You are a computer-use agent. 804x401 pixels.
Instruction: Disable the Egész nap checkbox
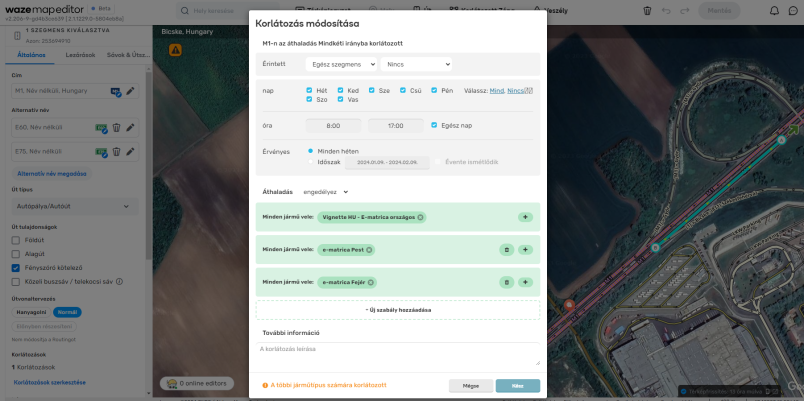click(x=434, y=125)
